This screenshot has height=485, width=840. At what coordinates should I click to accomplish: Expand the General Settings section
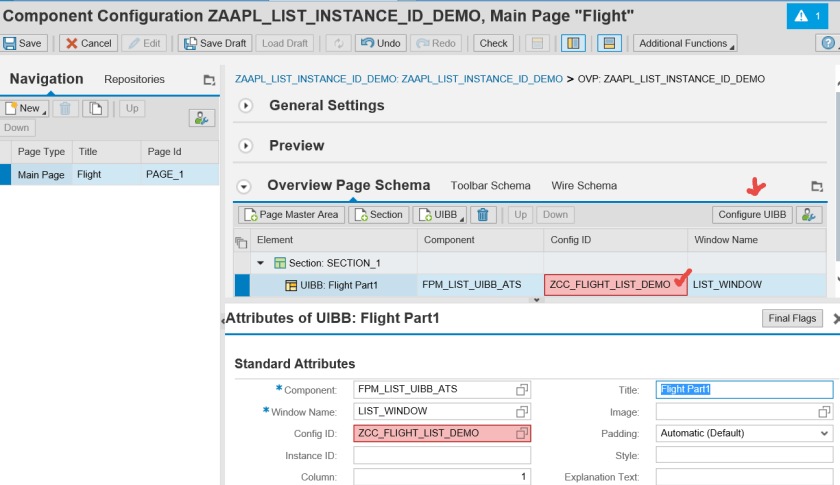pyautogui.click(x=246, y=106)
